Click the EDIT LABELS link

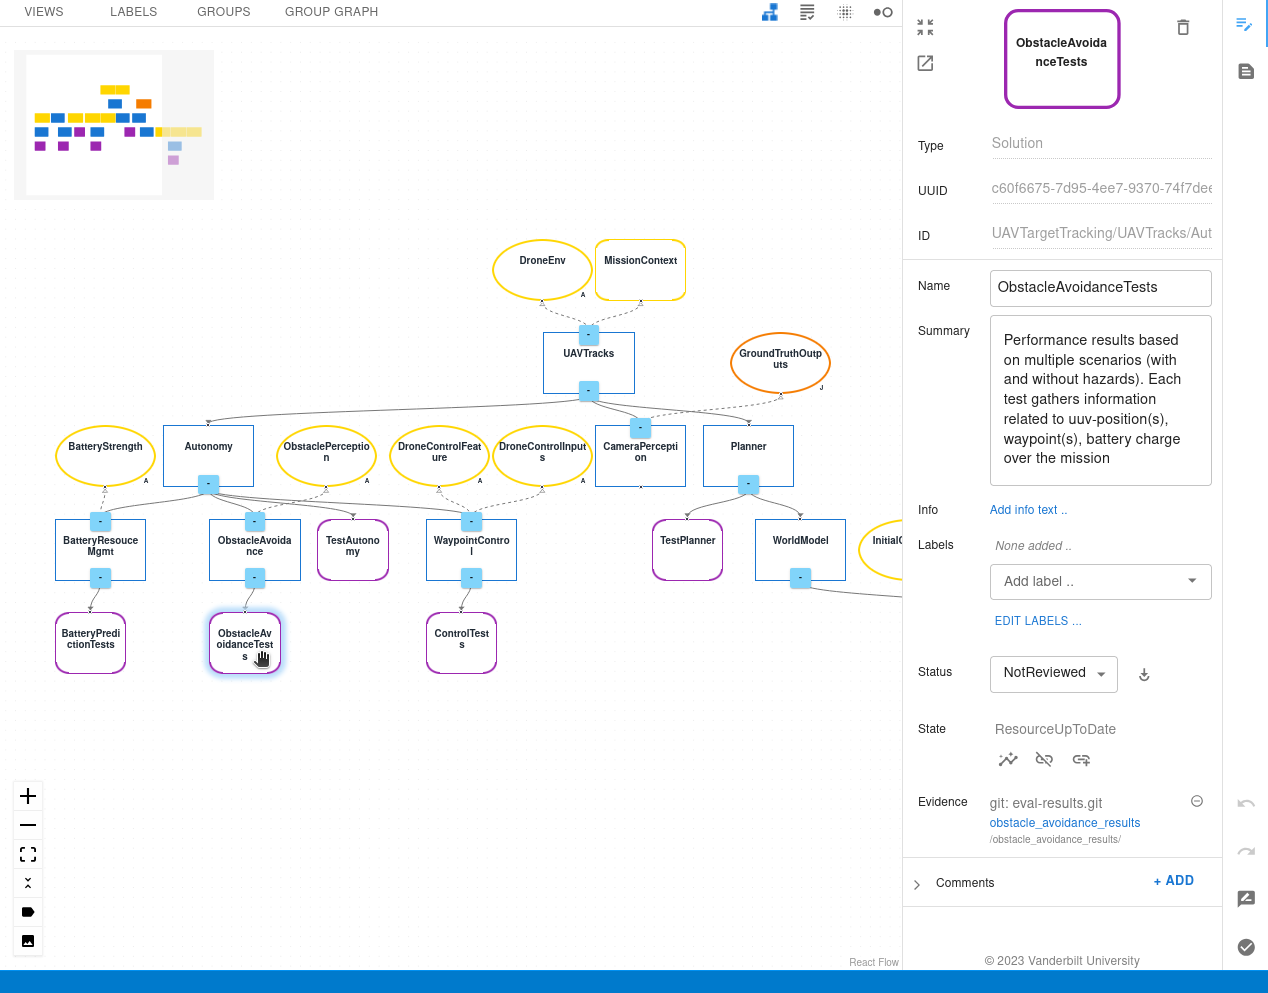[x=1038, y=621]
